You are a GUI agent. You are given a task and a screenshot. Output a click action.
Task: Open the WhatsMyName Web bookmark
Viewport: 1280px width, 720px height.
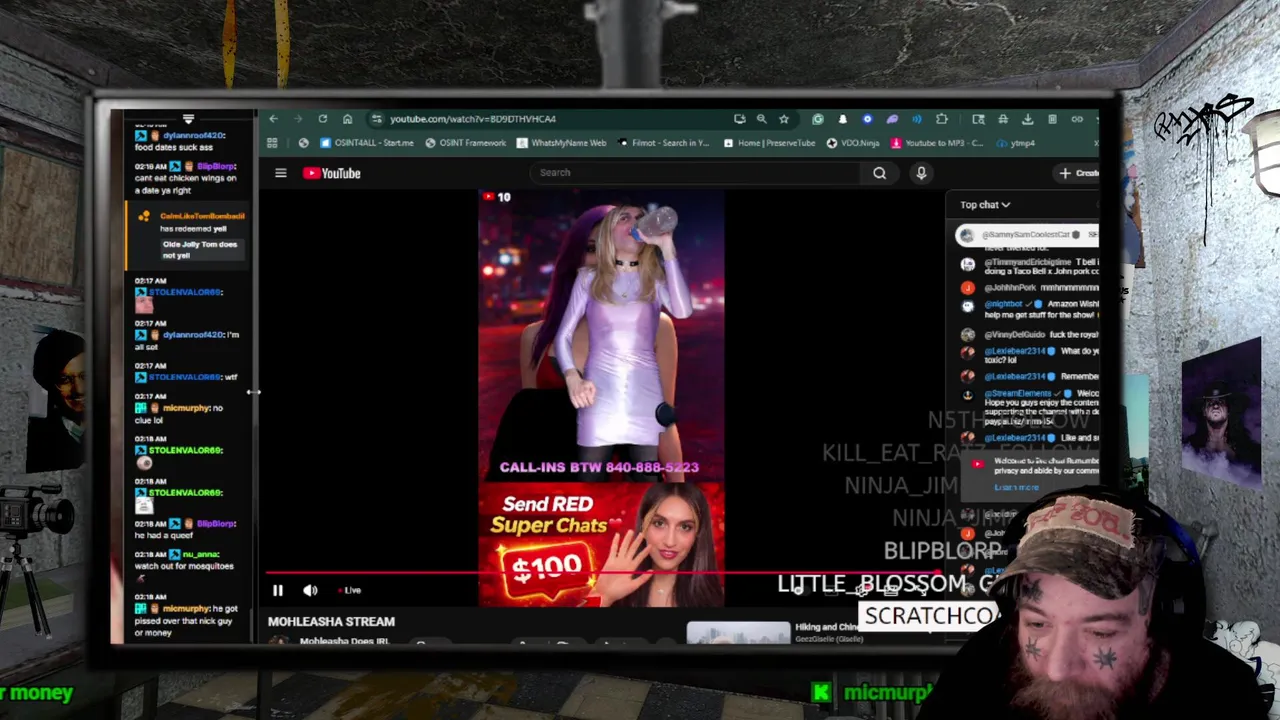pyautogui.click(x=561, y=143)
